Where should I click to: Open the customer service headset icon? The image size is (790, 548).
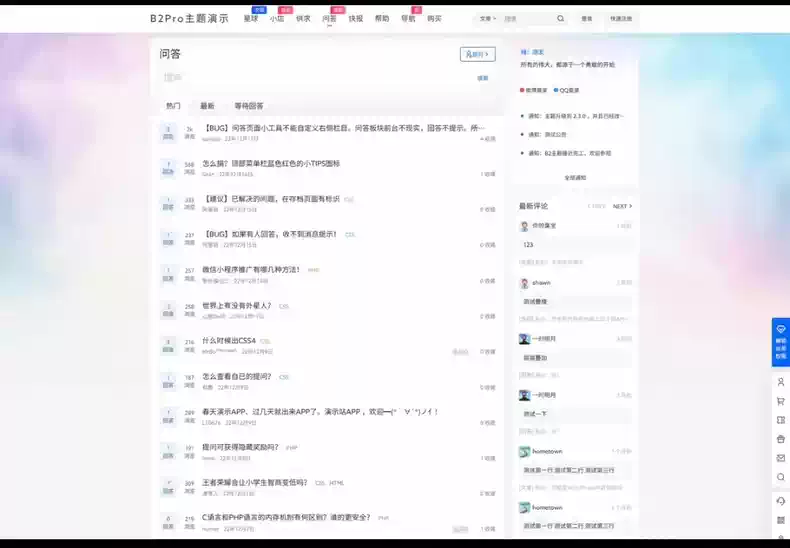pos(780,501)
